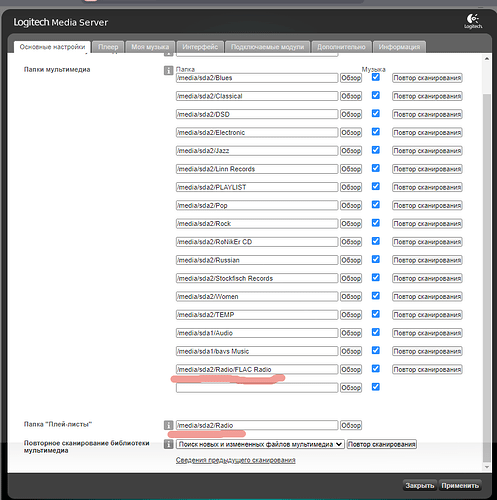Image resolution: width=497 pixels, height=500 pixels.
Task: Rescan the /media/sda2/Radio/FLAC Radio folder
Action: coord(427,369)
